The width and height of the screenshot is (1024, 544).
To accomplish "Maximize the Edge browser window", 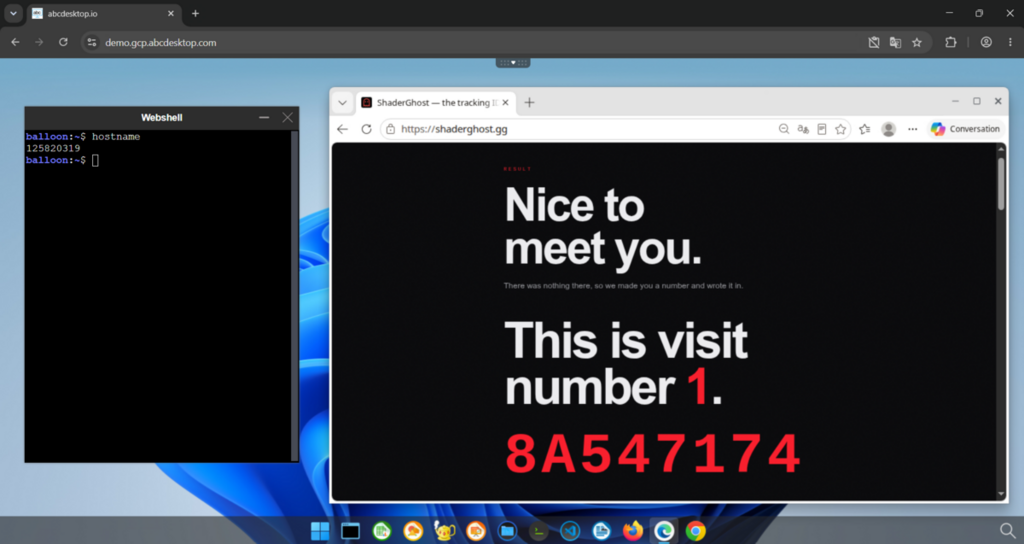I will point(976,101).
